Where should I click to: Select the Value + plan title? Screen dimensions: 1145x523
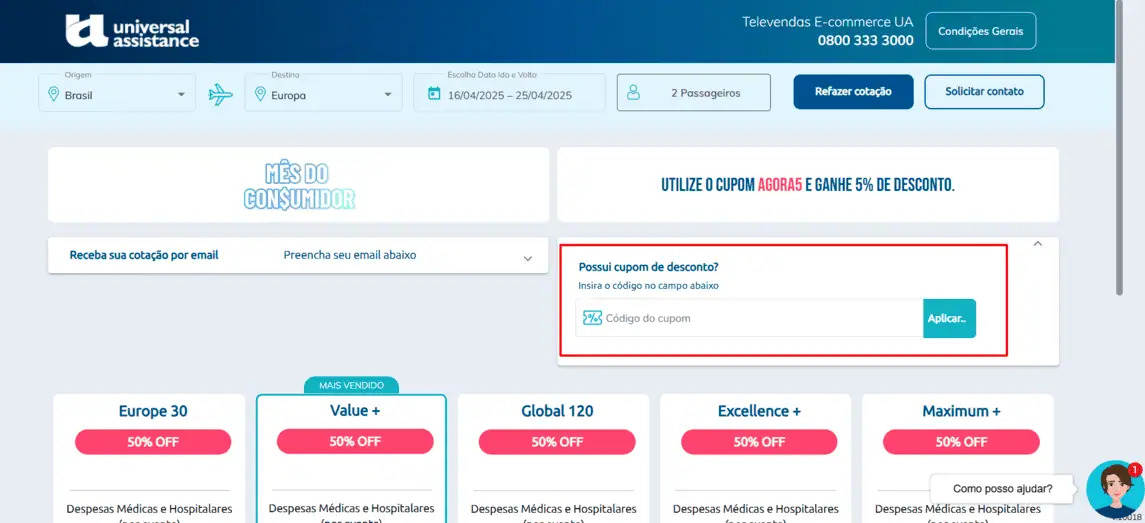click(x=355, y=411)
